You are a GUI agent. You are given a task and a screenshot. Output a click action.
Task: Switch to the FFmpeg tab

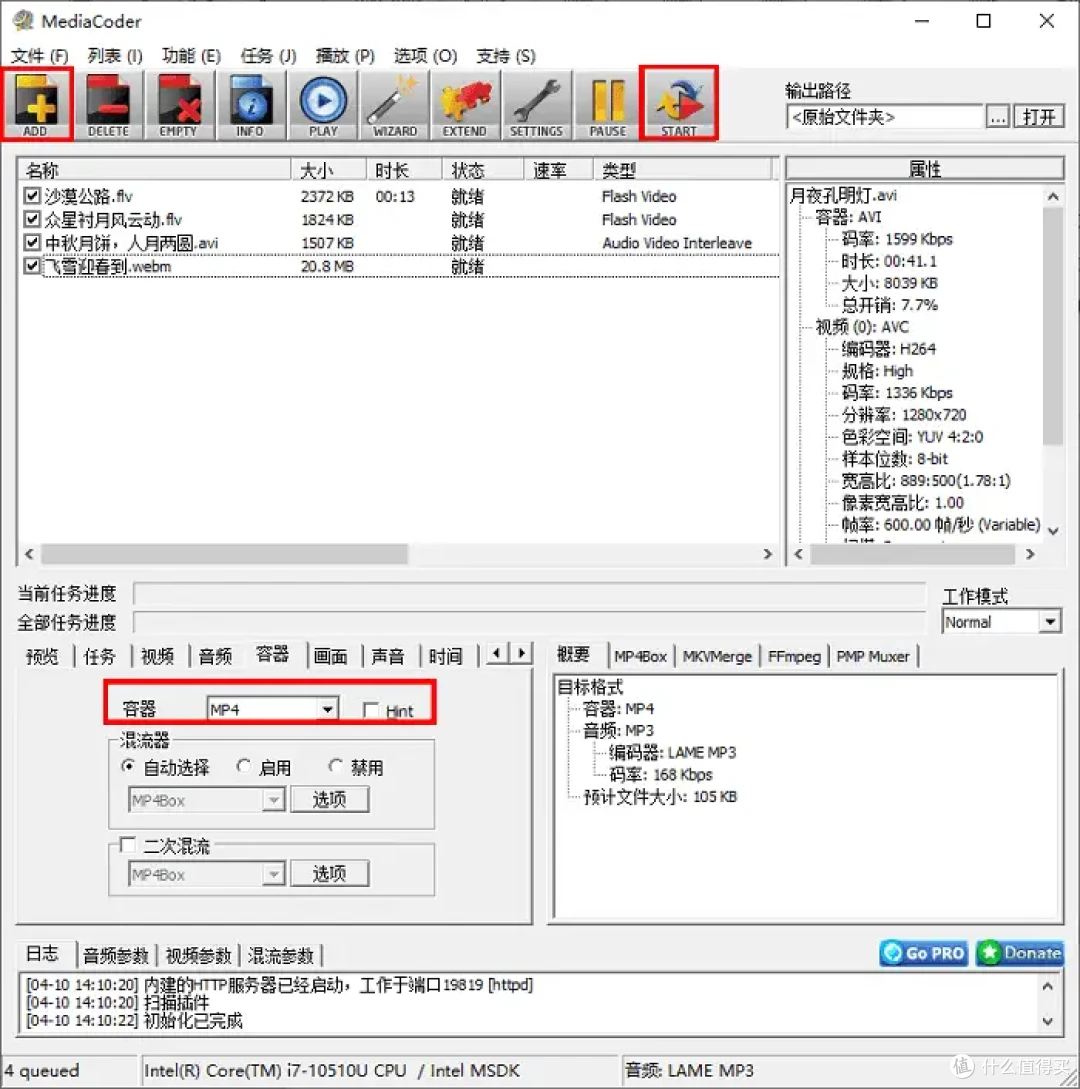pyautogui.click(x=795, y=656)
